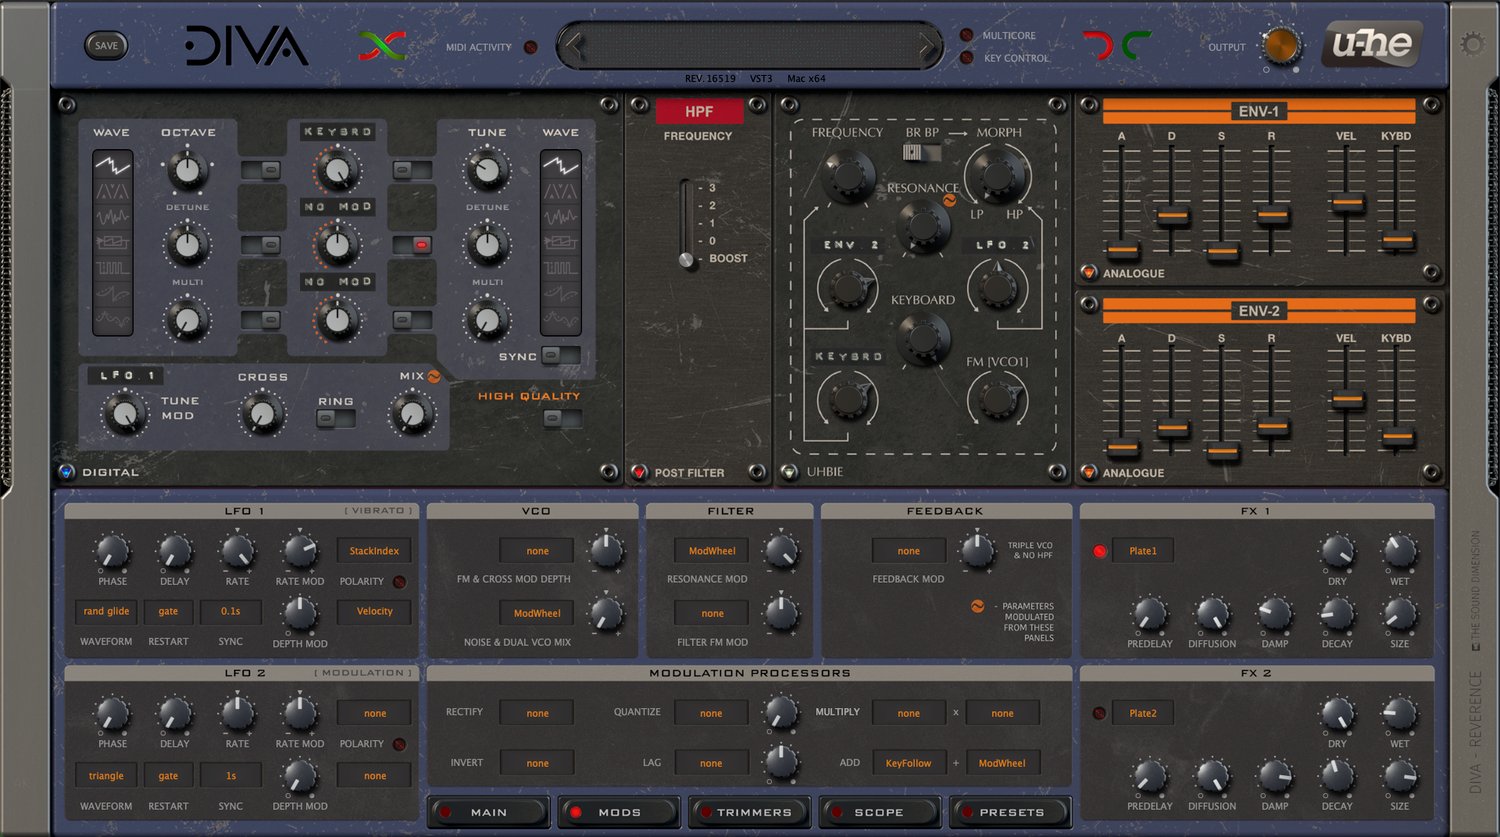
Task: Click the orange modulation icon beside MIX
Action: tap(434, 377)
